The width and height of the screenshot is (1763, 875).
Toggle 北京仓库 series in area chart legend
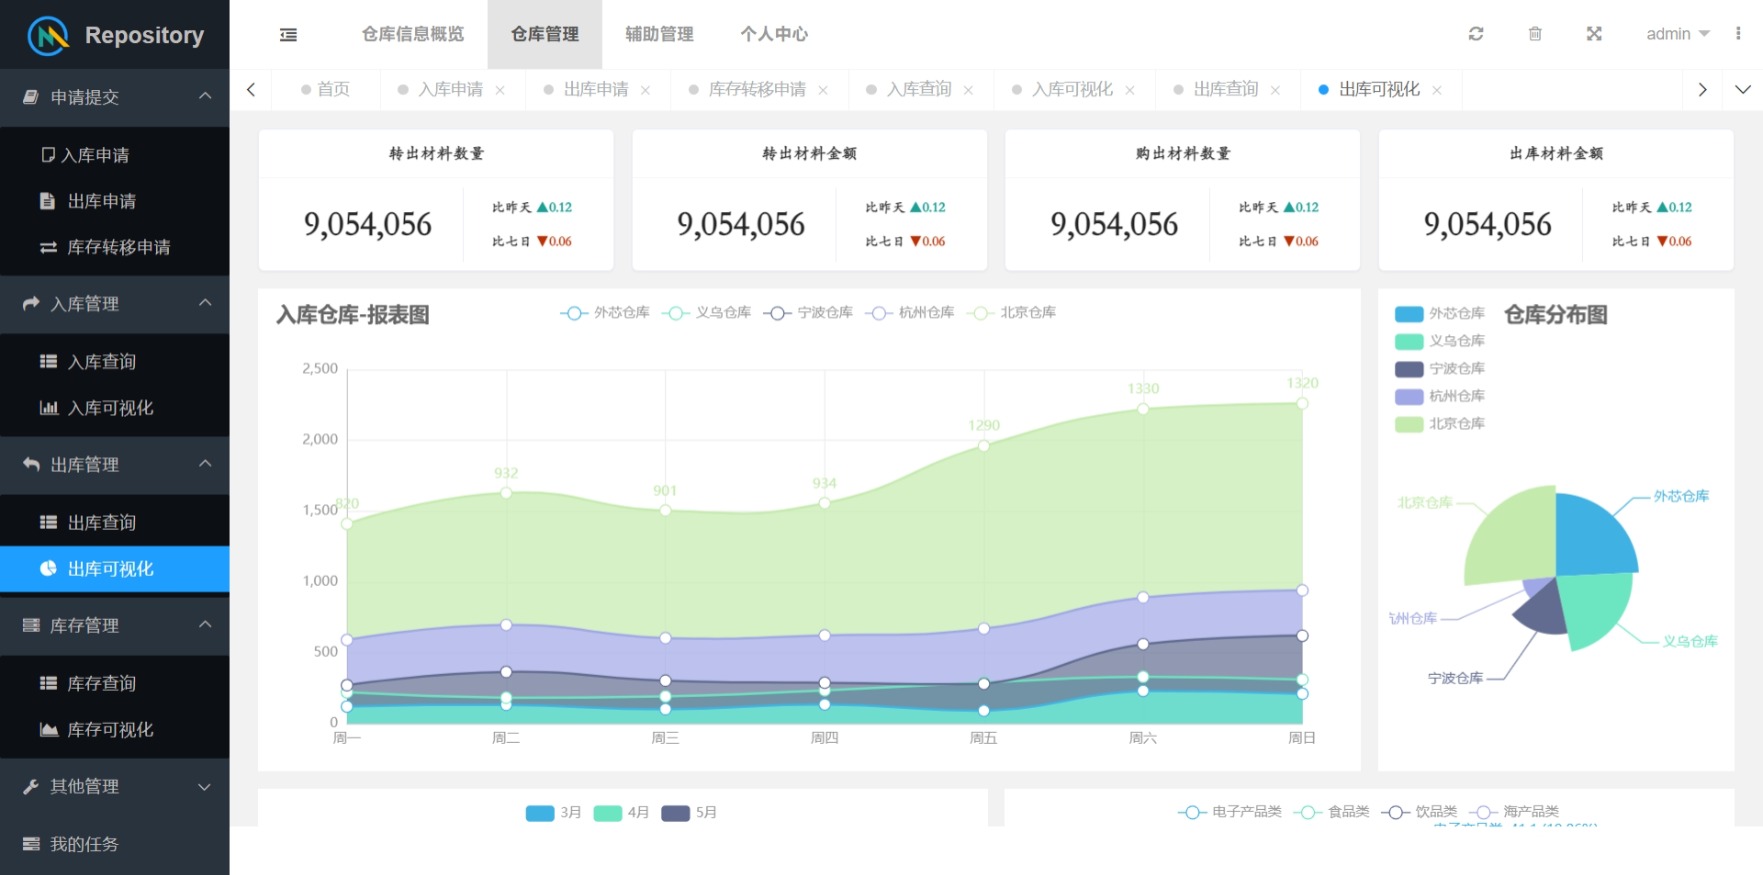pyautogui.click(x=1011, y=313)
